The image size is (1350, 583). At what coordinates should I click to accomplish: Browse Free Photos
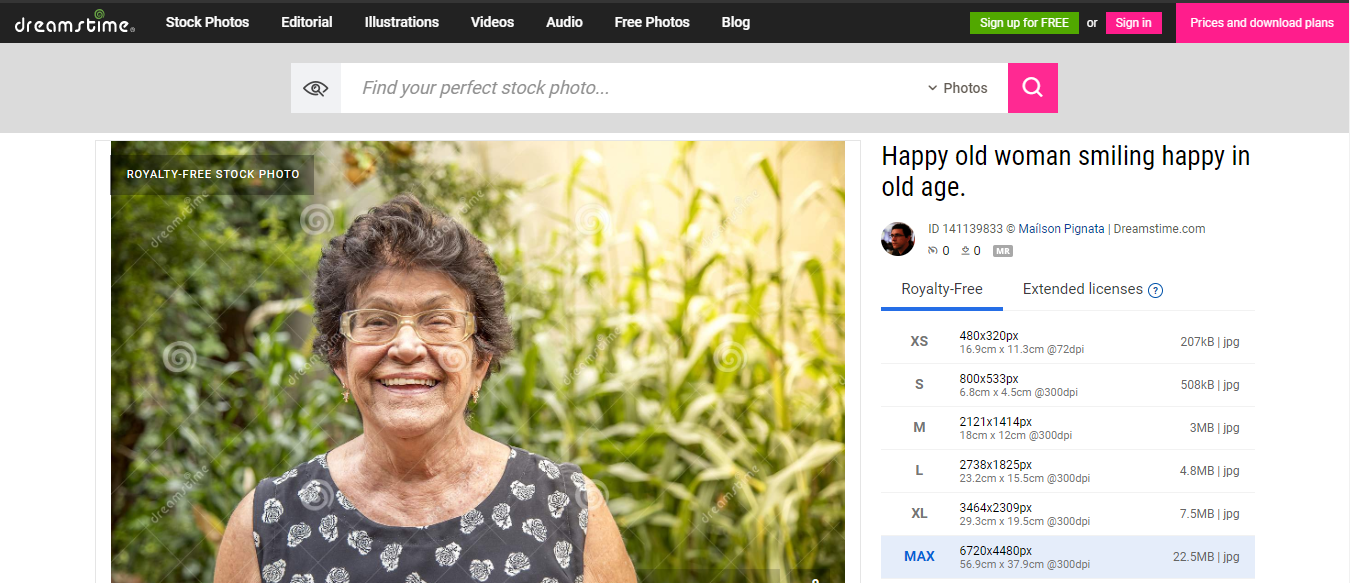coord(652,22)
